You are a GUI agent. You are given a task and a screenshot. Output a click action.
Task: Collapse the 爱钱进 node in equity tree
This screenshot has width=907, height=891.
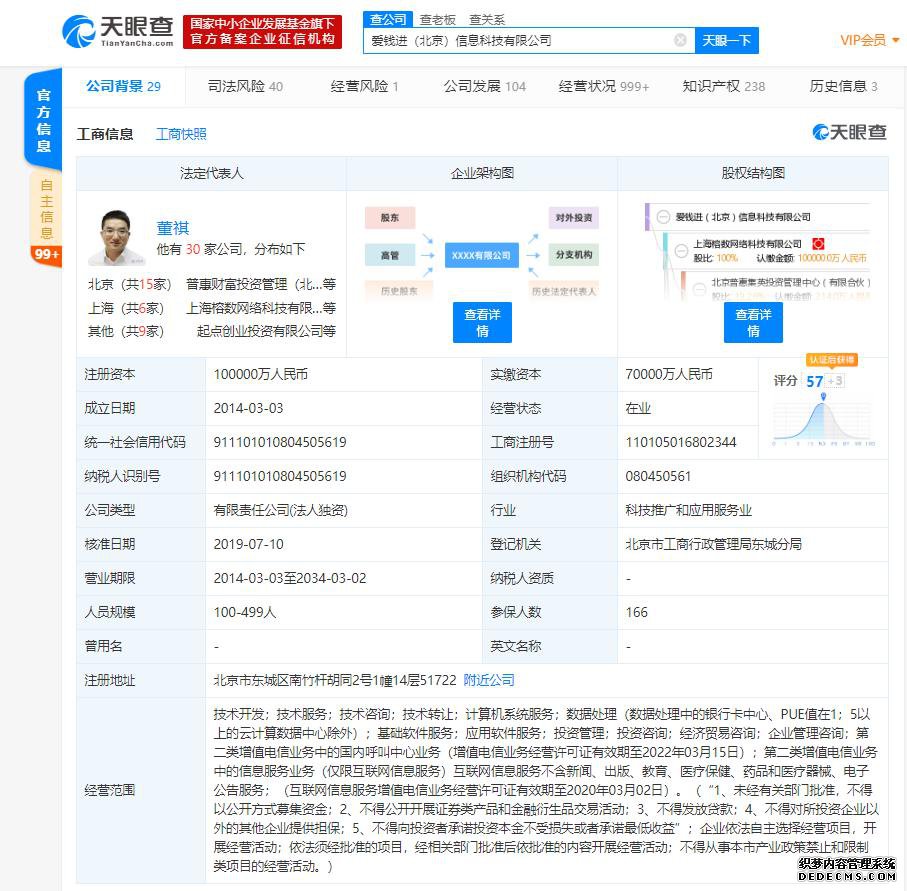tap(663, 217)
